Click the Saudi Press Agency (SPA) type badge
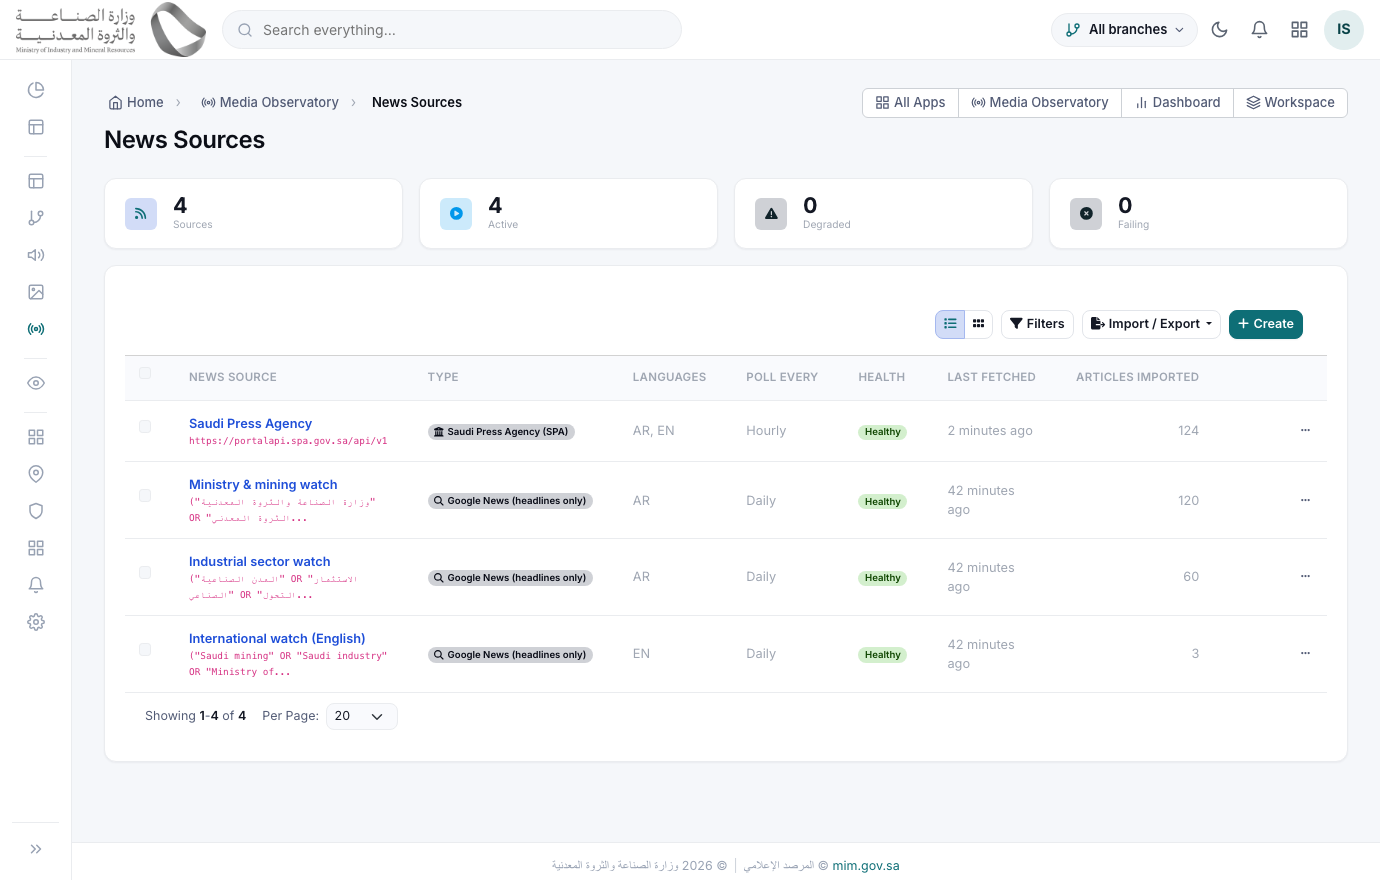The width and height of the screenshot is (1380, 880). pos(501,432)
